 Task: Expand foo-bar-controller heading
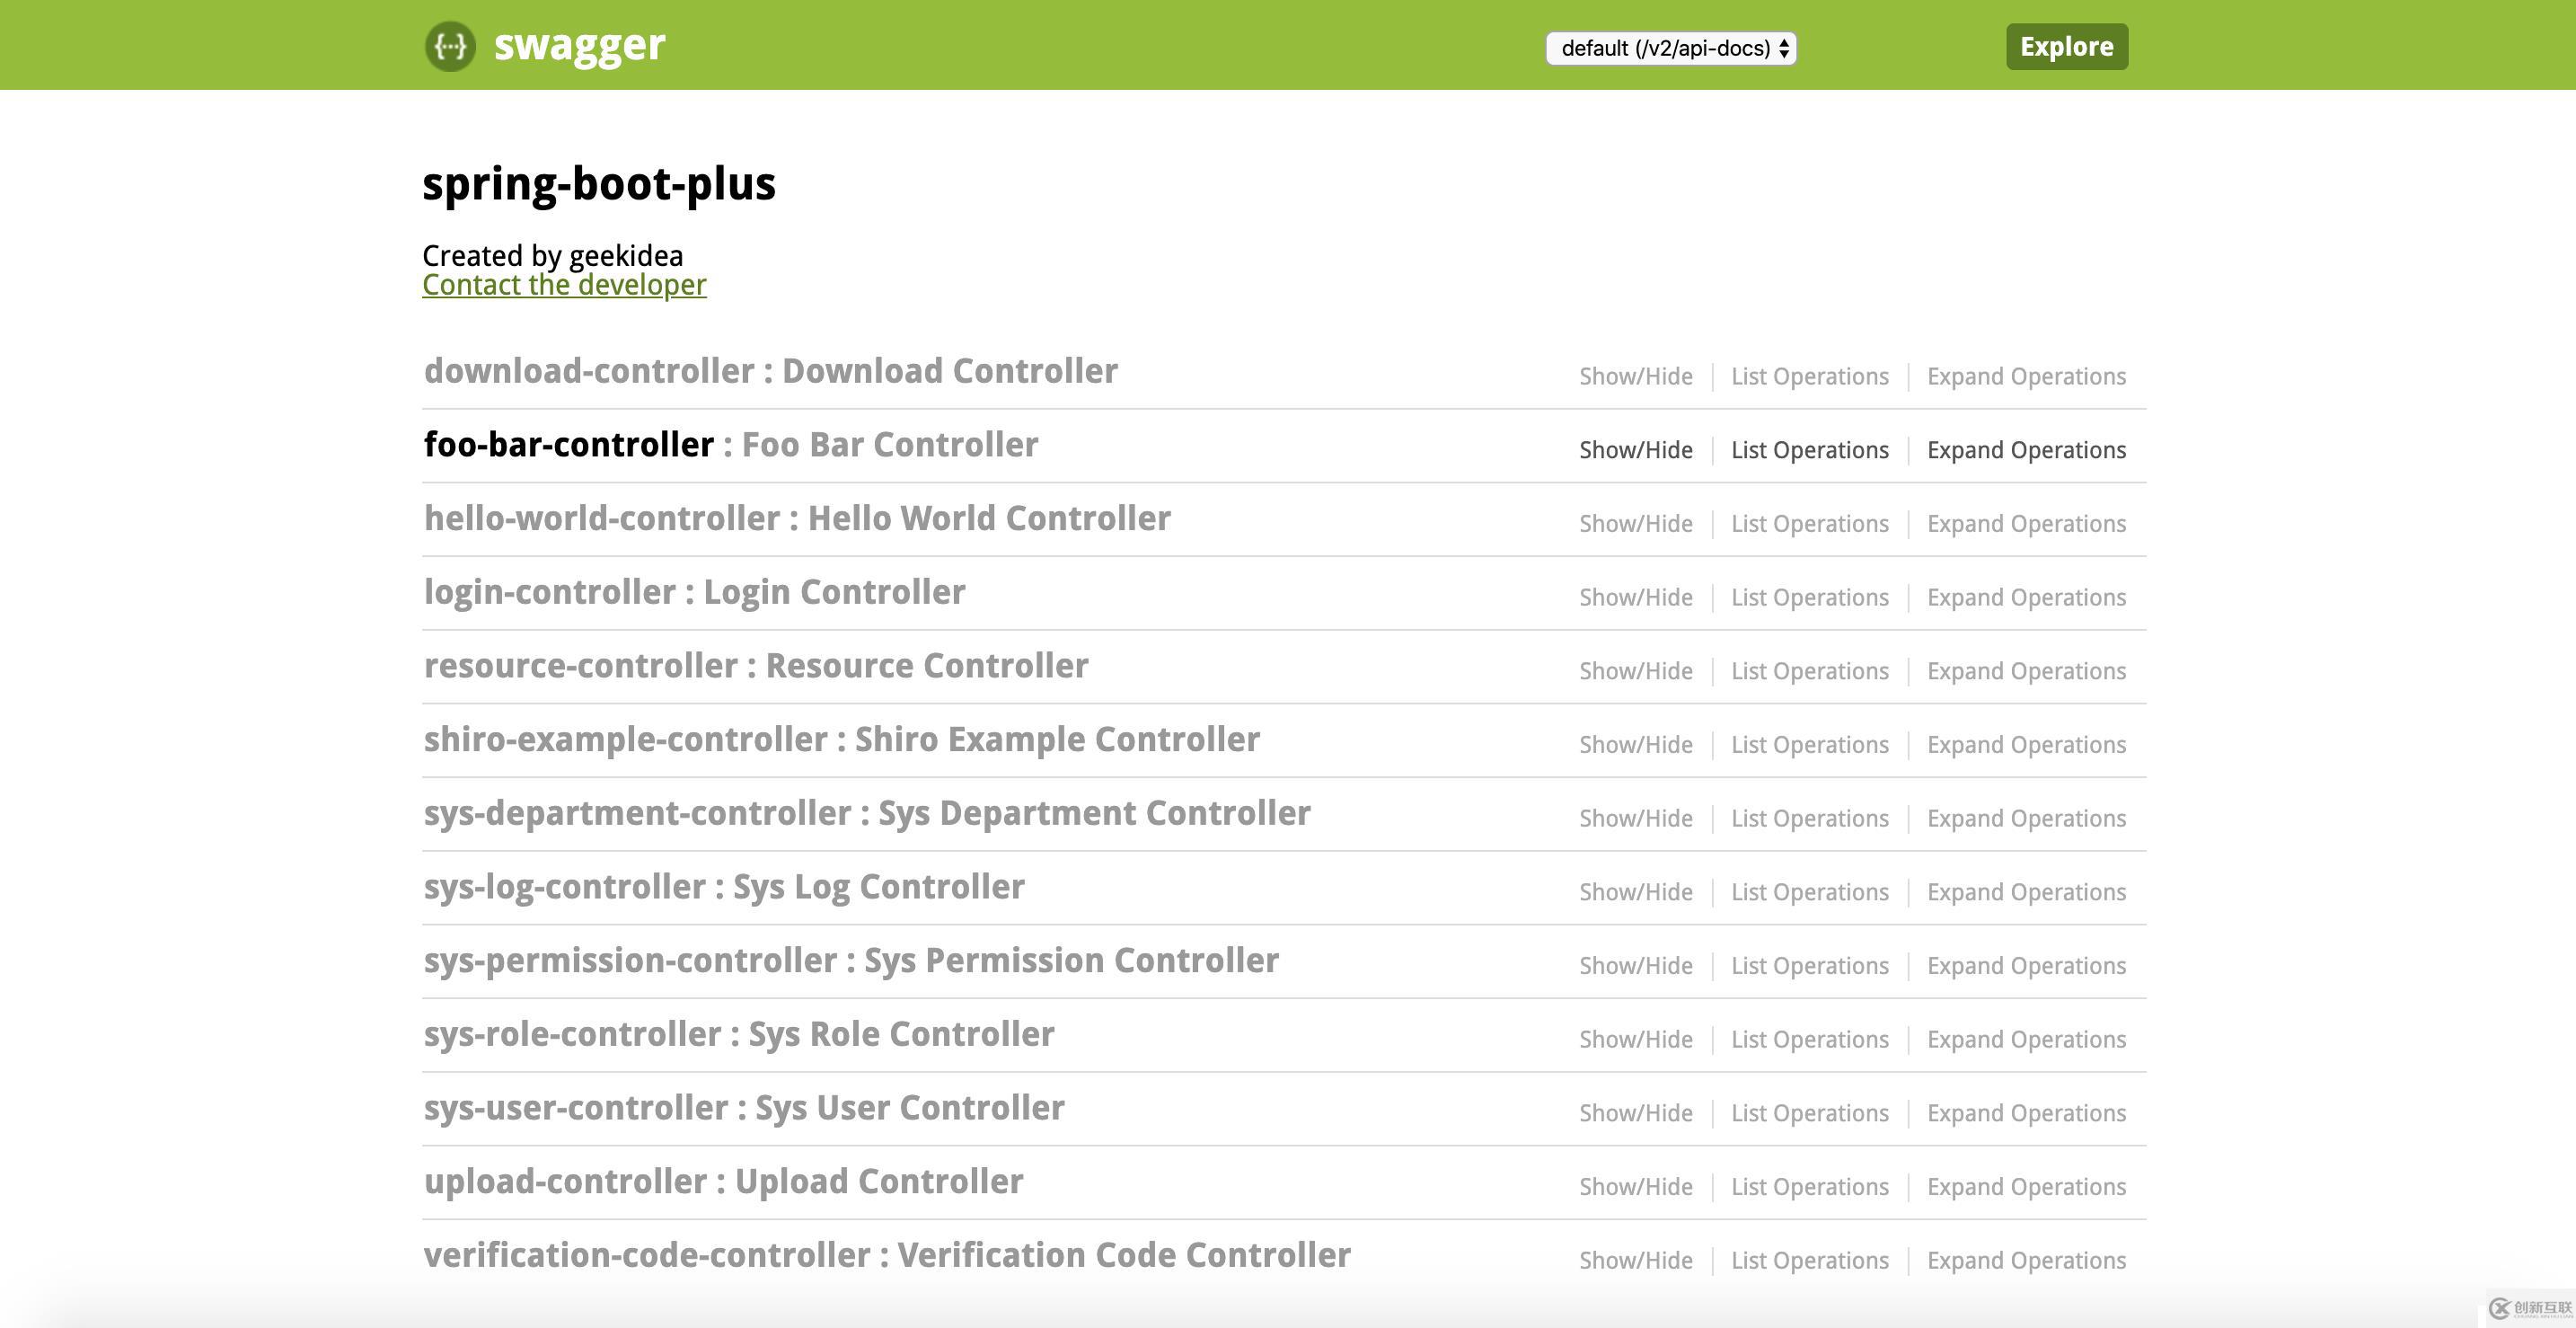click(x=731, y=445)
